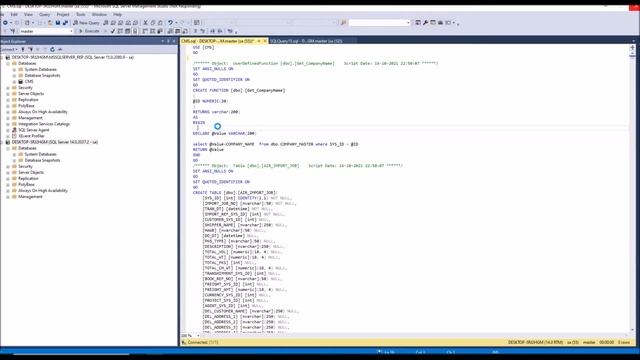Expand Database Snapshots under first server
Viewport: 640px width, 360px height.
[x=14, y=76]
